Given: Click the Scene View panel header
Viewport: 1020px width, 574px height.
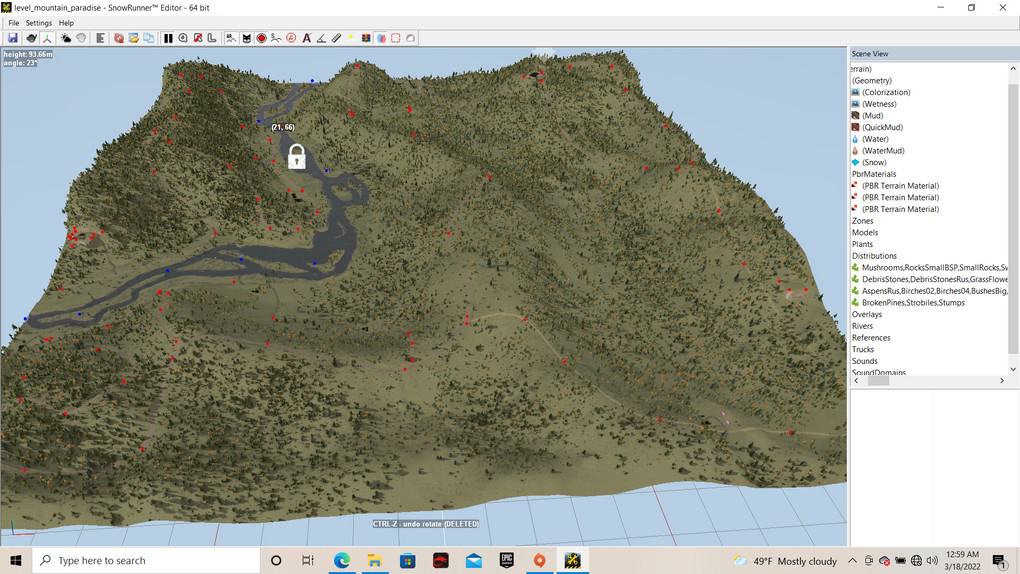Looking at the screenshot, I should [x=934, y=54].
